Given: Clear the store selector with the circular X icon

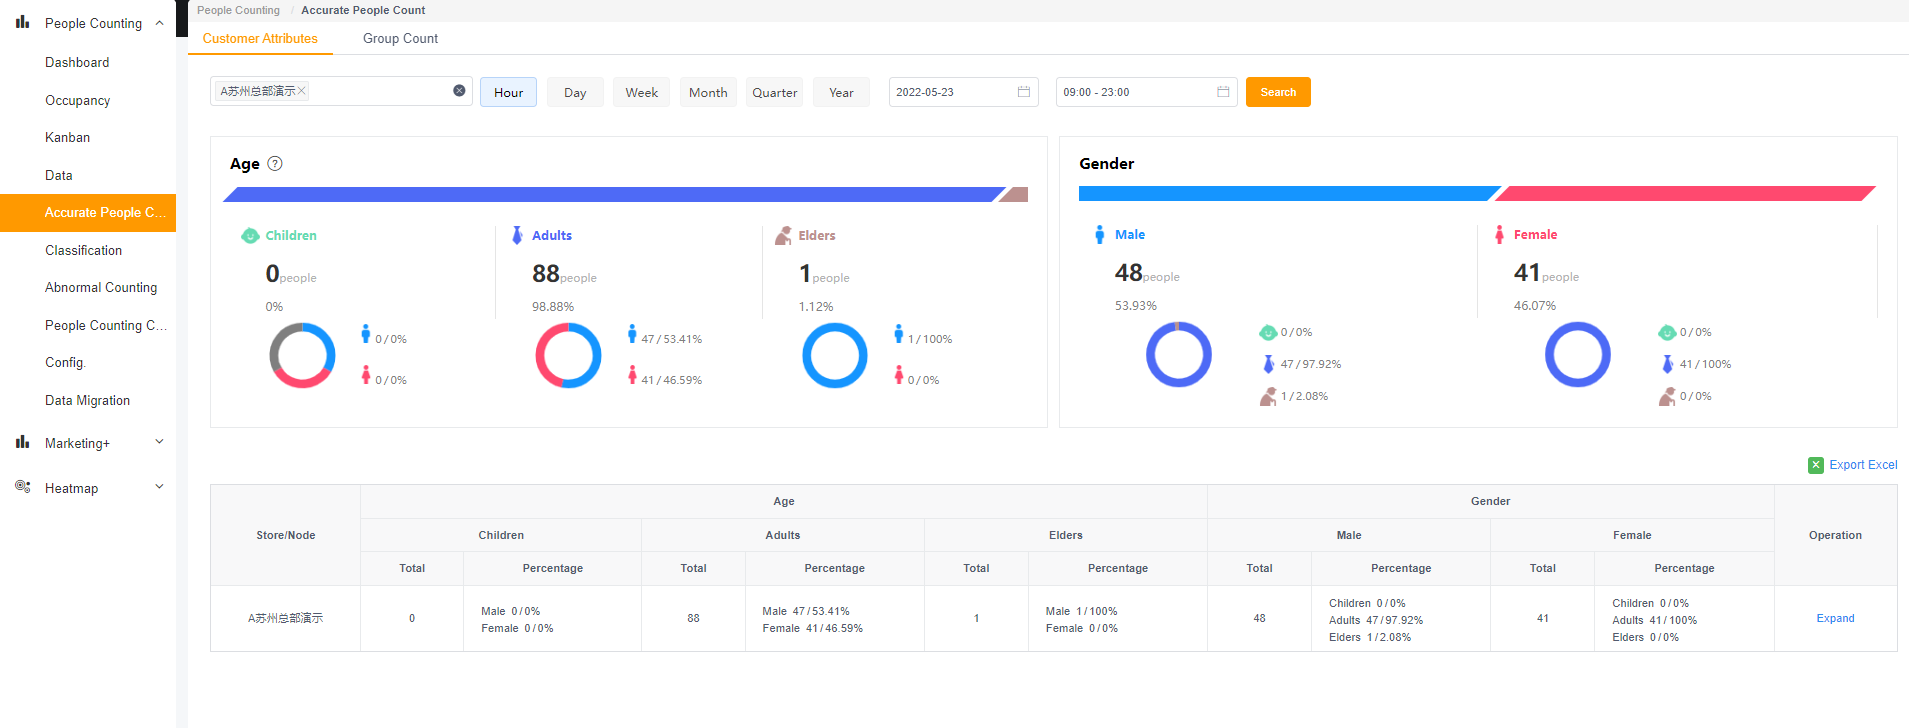Looking at the screenshot, I should 459,91.
